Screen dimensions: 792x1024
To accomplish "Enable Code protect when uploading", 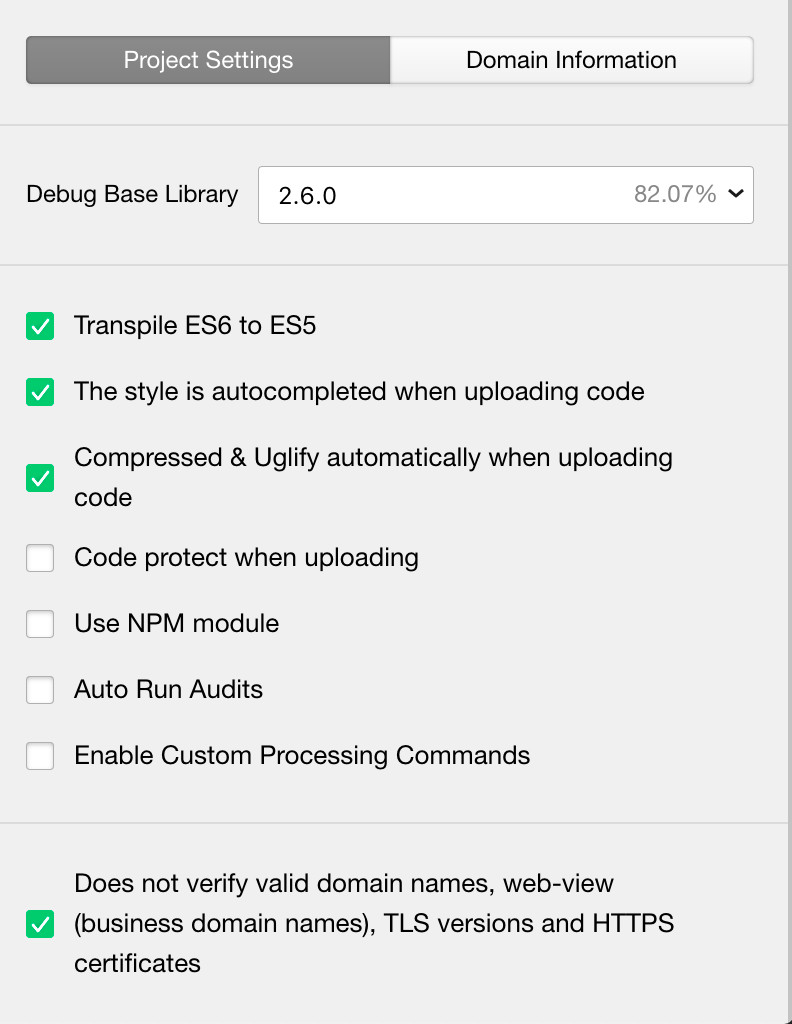I will (40, 558).
